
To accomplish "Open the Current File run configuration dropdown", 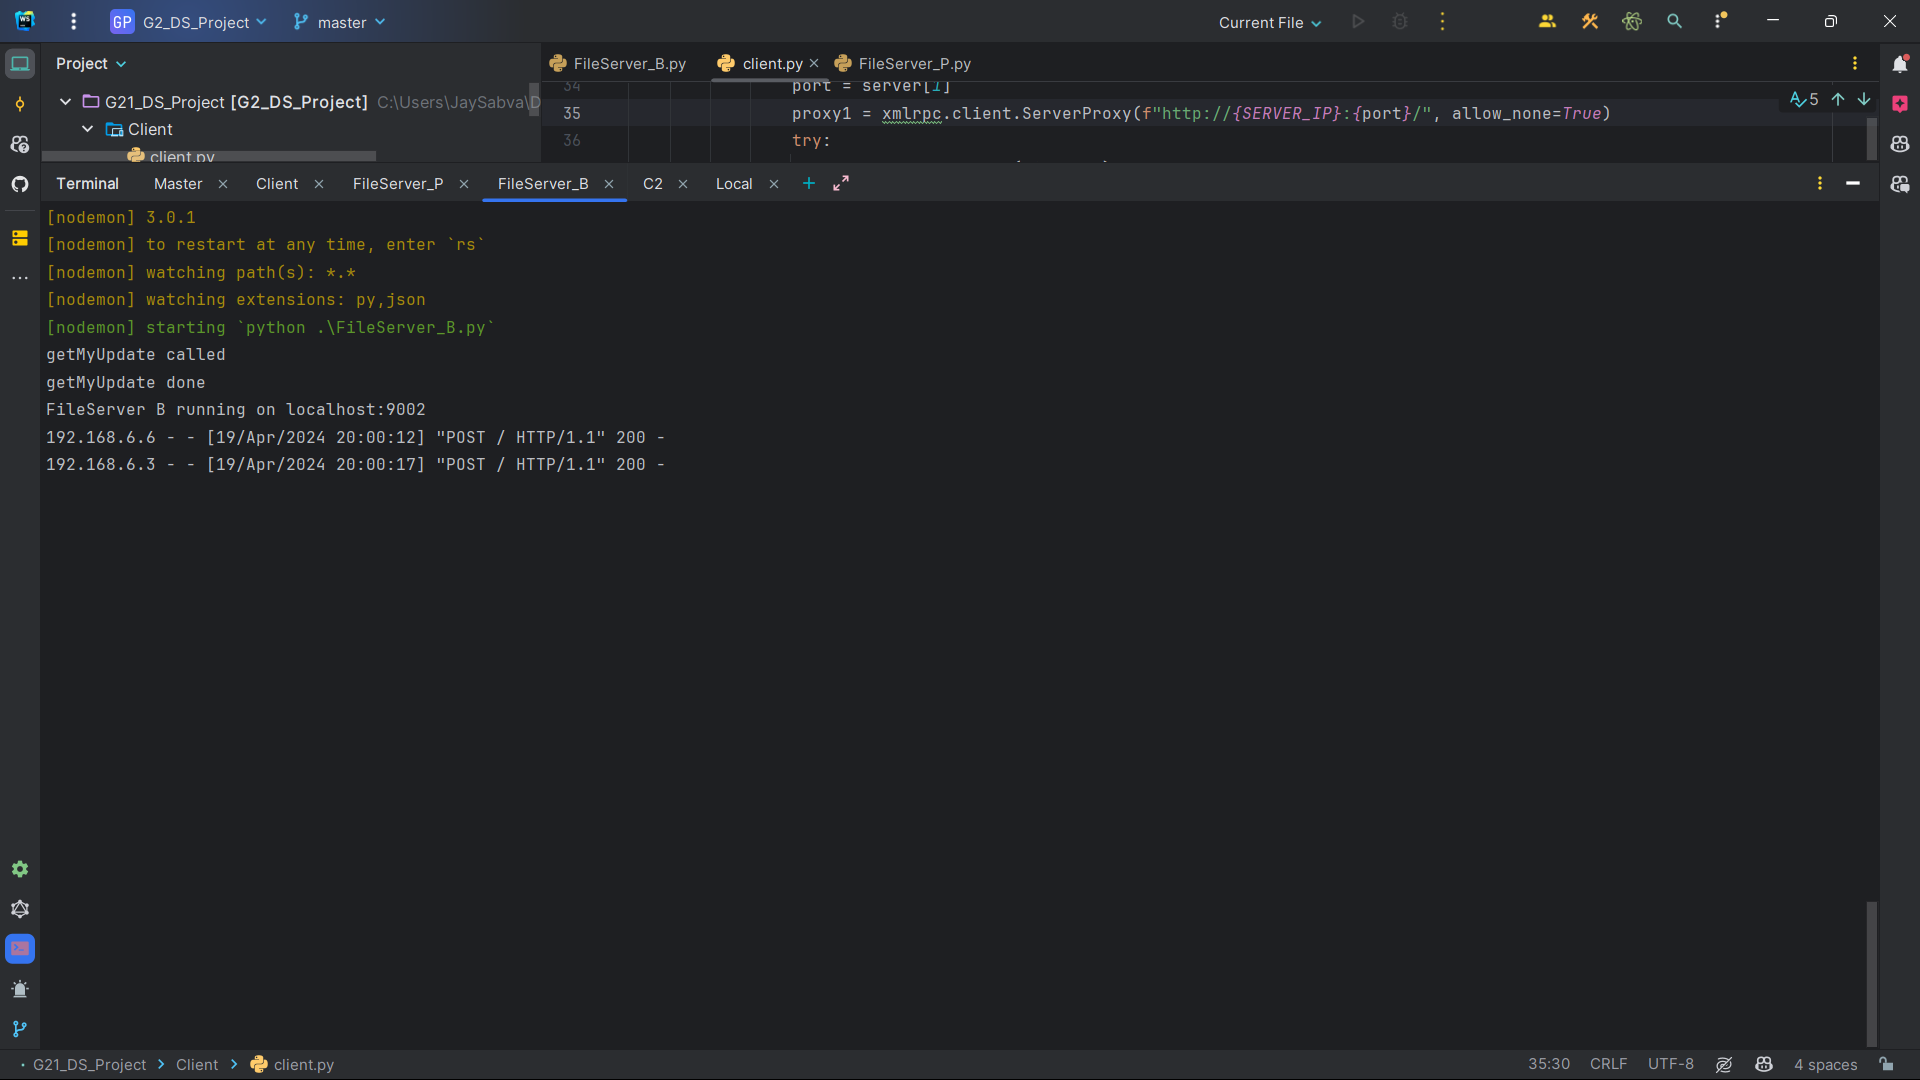I will [x=1270, y=22].
